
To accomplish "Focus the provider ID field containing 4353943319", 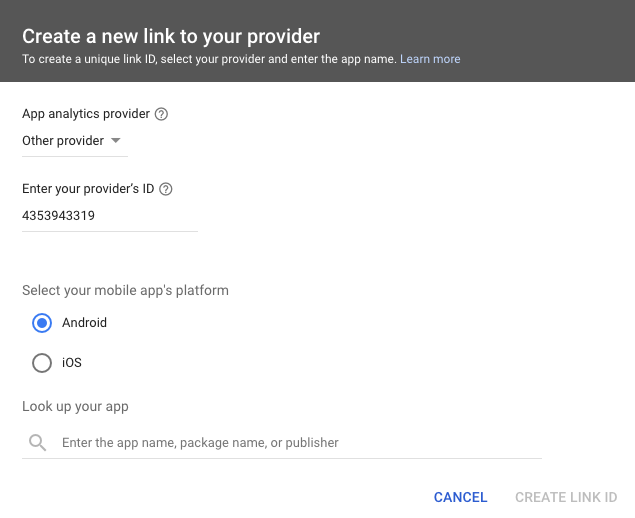I will point(109,215).
